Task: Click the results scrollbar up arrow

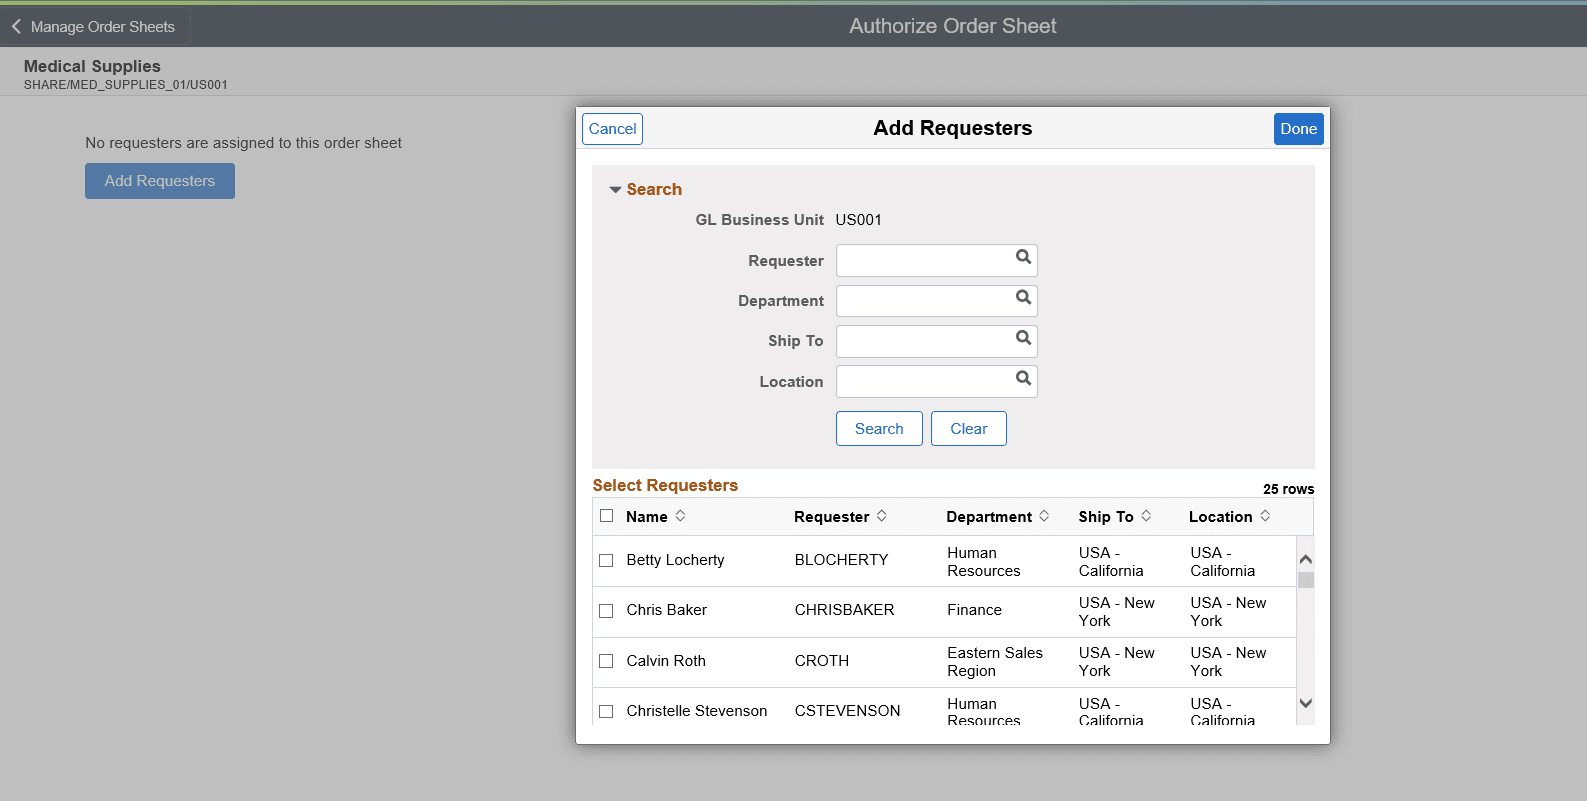Action: click(x=1305, y=559)
